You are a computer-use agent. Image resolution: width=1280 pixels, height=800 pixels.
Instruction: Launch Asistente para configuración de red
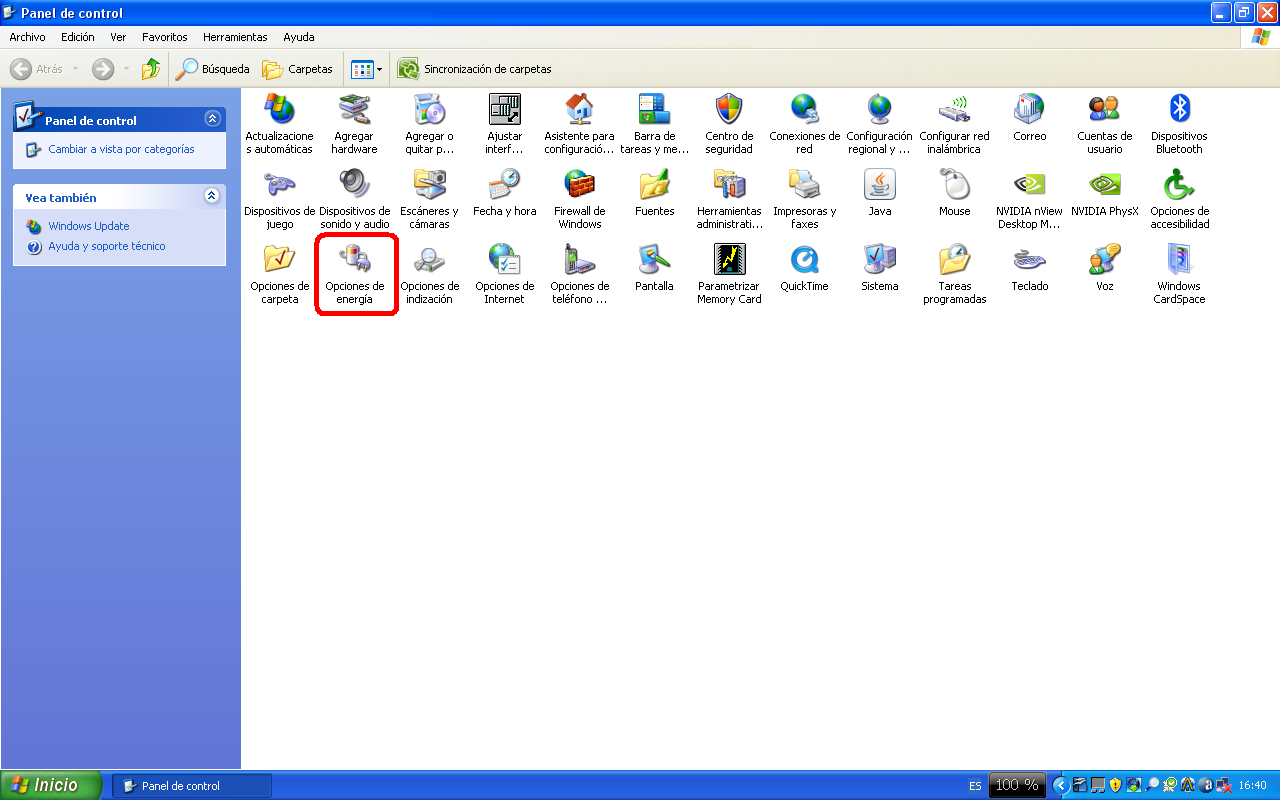click(x=580, y=124)
